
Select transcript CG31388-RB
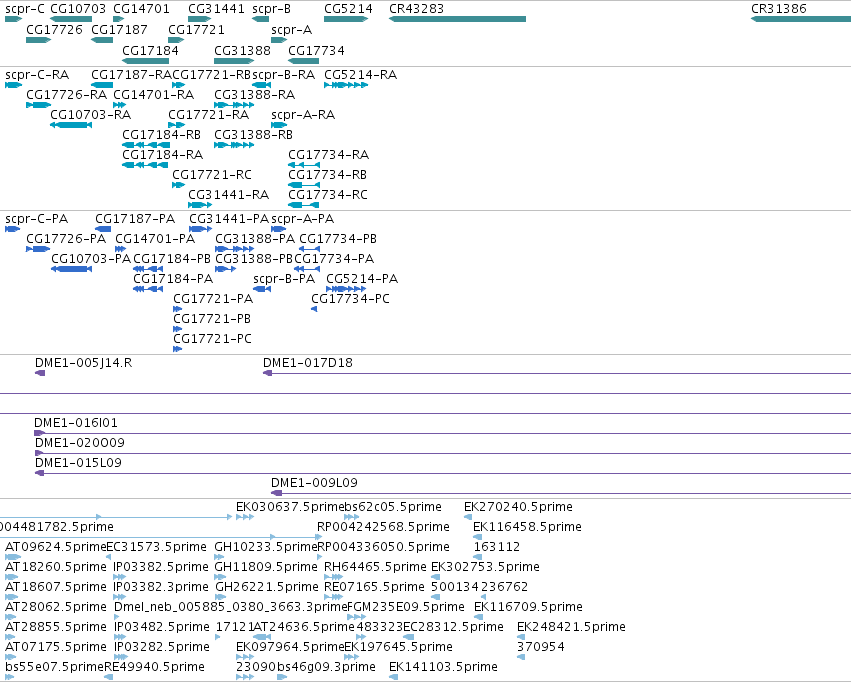pyautogui.click(x=253, y=135)
